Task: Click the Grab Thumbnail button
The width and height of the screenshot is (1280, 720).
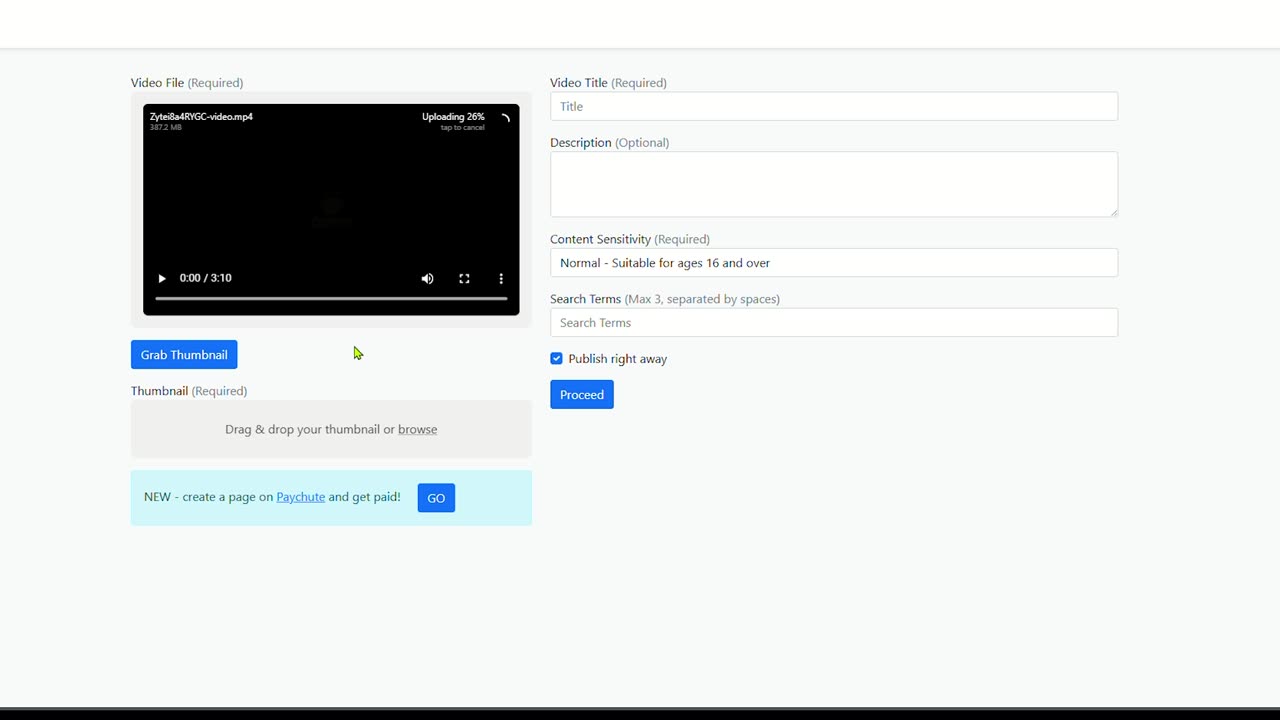Action: pos(184,355)
